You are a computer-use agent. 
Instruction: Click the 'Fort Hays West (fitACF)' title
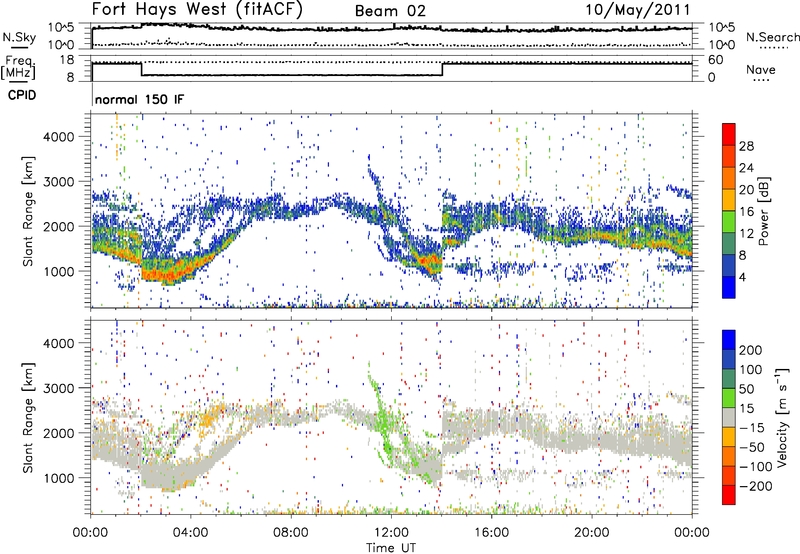coord(197,9)
